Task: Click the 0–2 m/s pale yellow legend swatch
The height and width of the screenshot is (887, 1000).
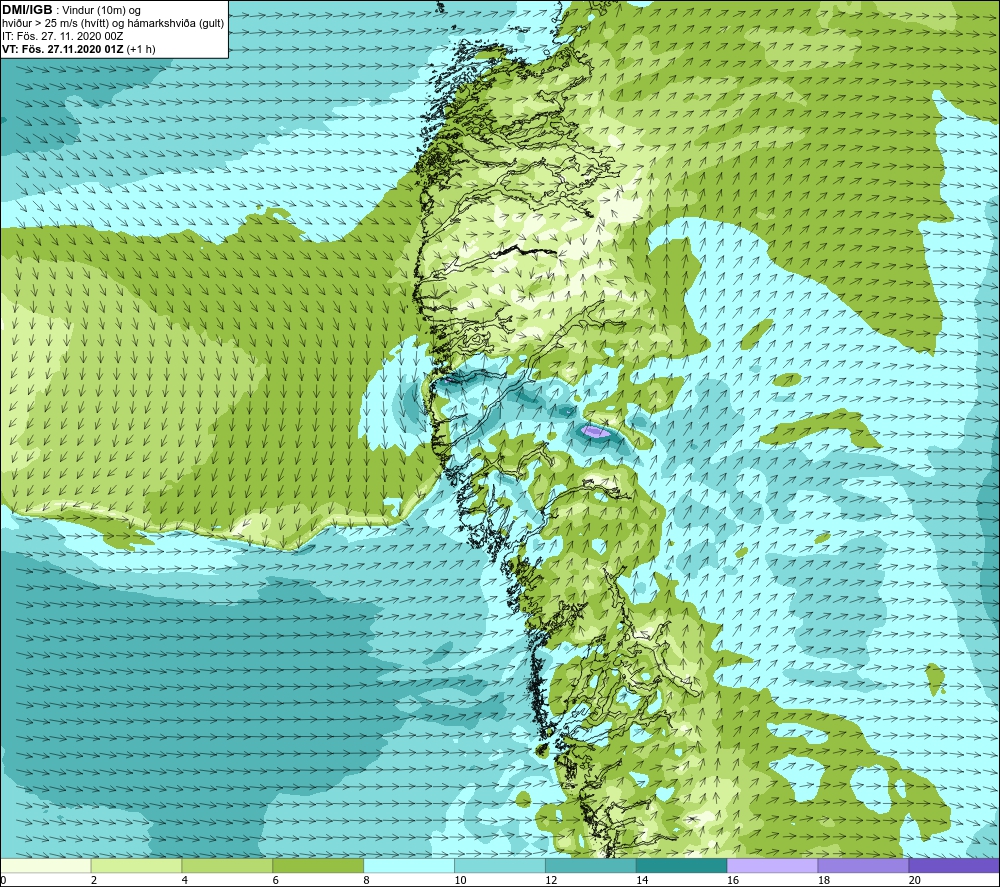Action: pos(46,865)
